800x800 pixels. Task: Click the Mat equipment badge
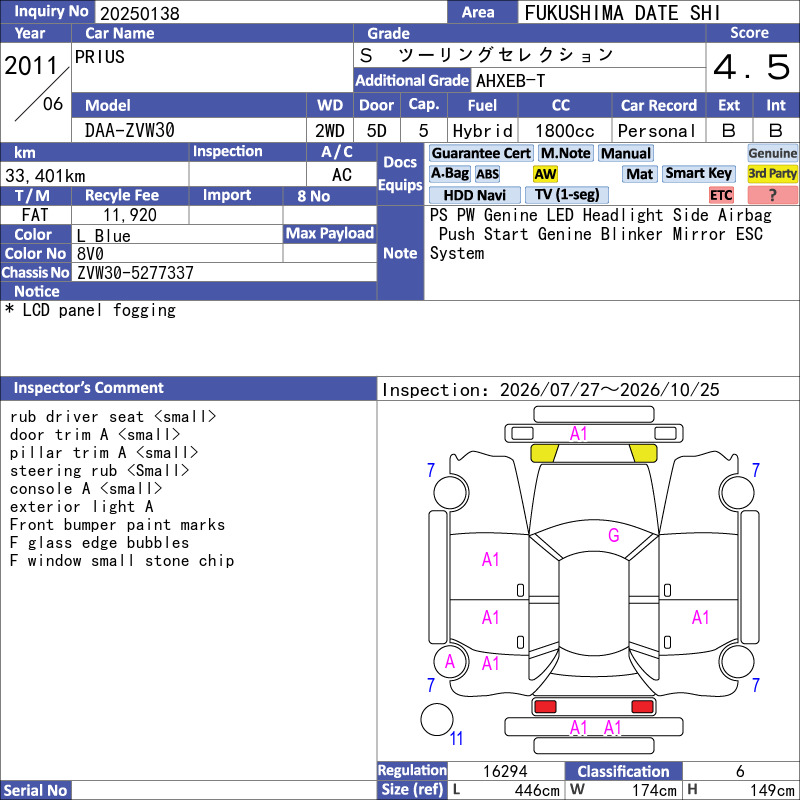tap(640, 174)
